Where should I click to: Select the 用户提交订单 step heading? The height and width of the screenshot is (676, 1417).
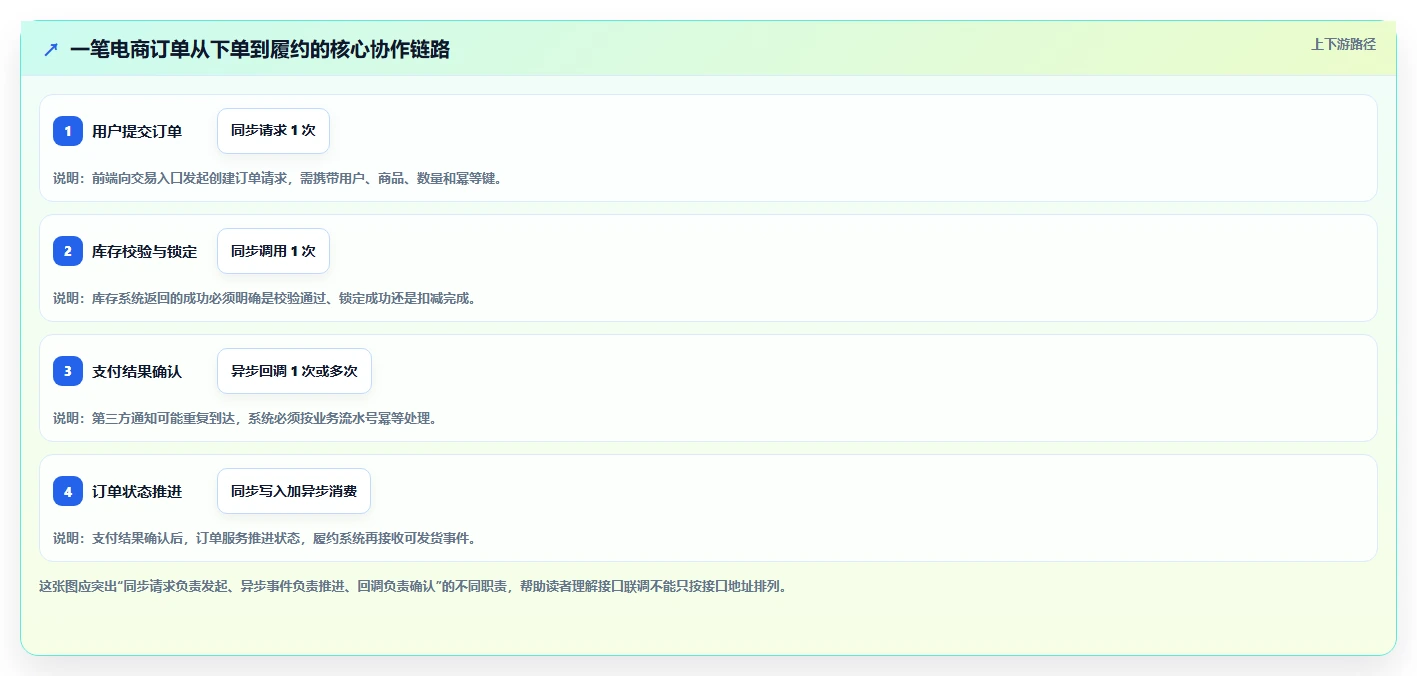(137, 131)
